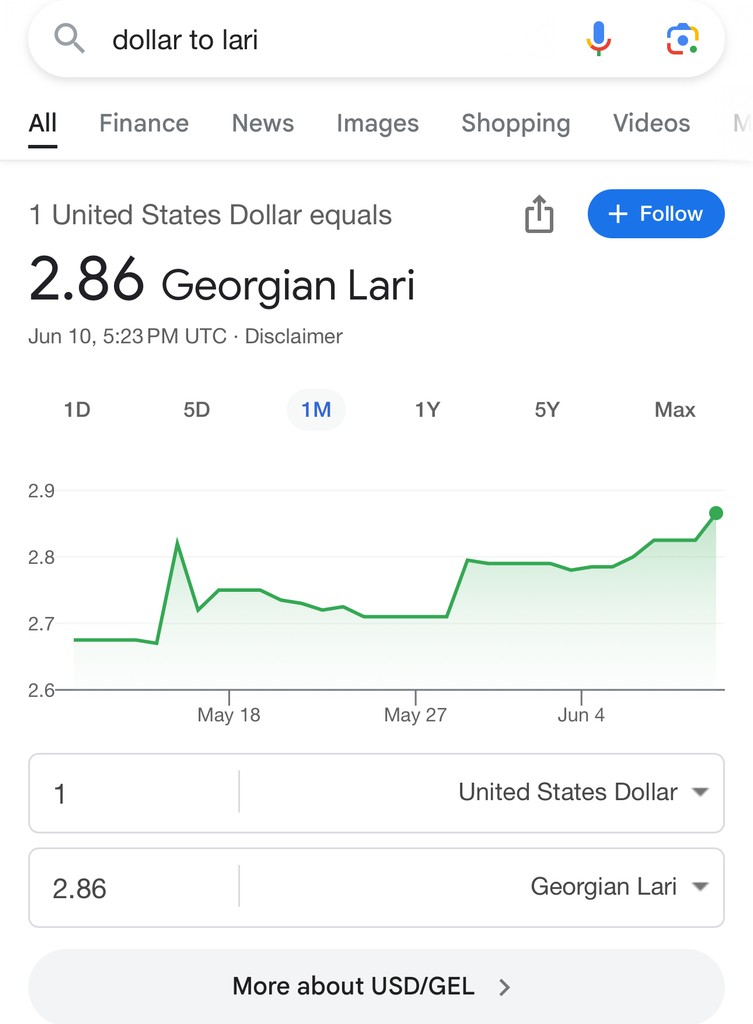Start voice search with the microphone icon
The image size is (753, 1024).
[598, 39]
